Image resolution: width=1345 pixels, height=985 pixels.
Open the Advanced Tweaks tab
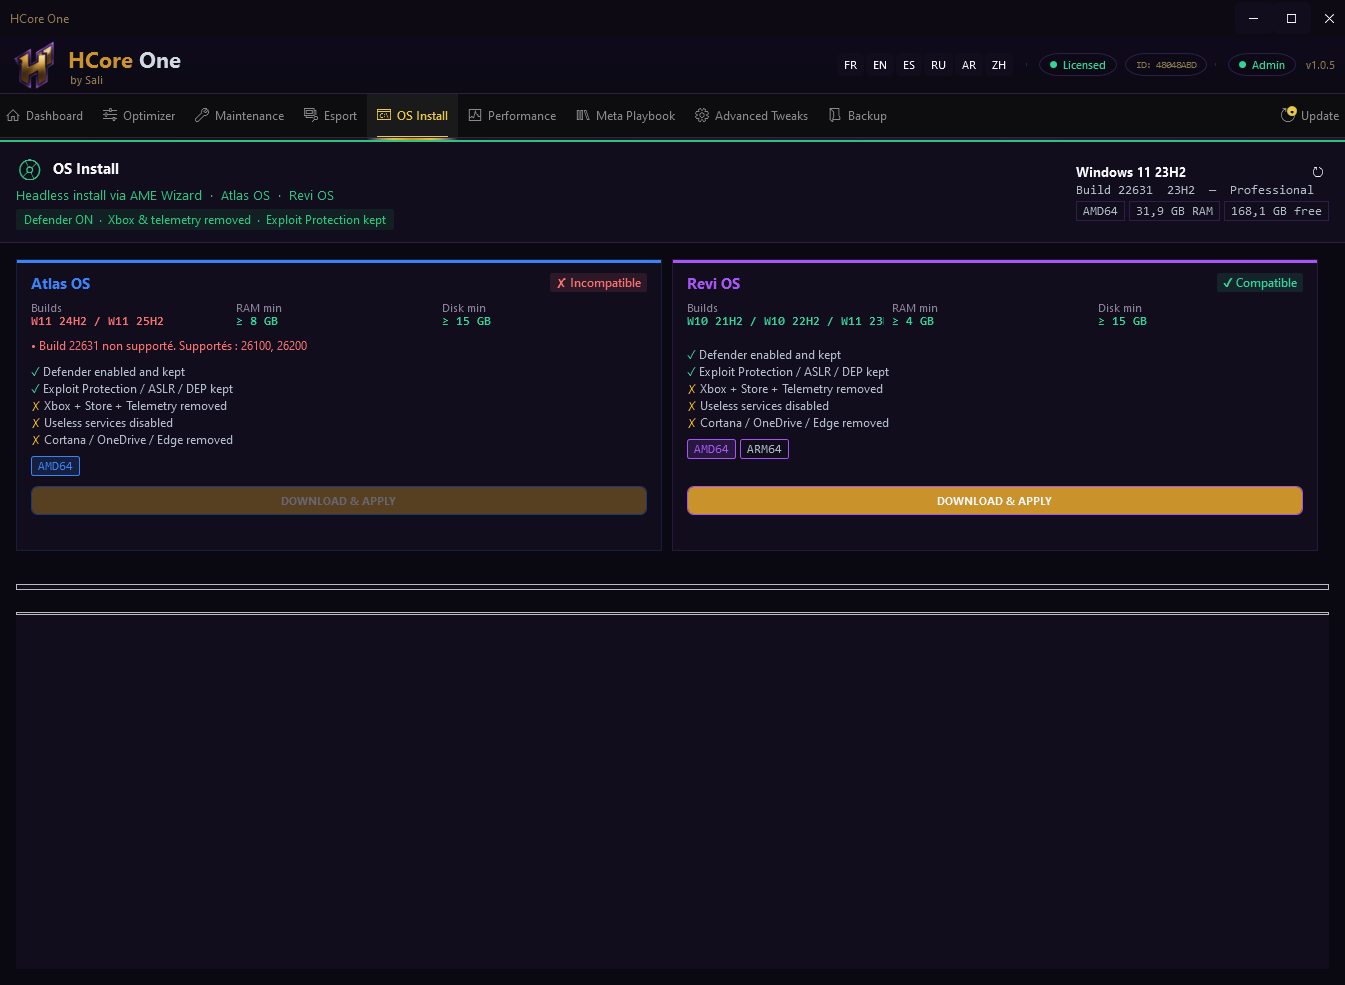(752, 116)
